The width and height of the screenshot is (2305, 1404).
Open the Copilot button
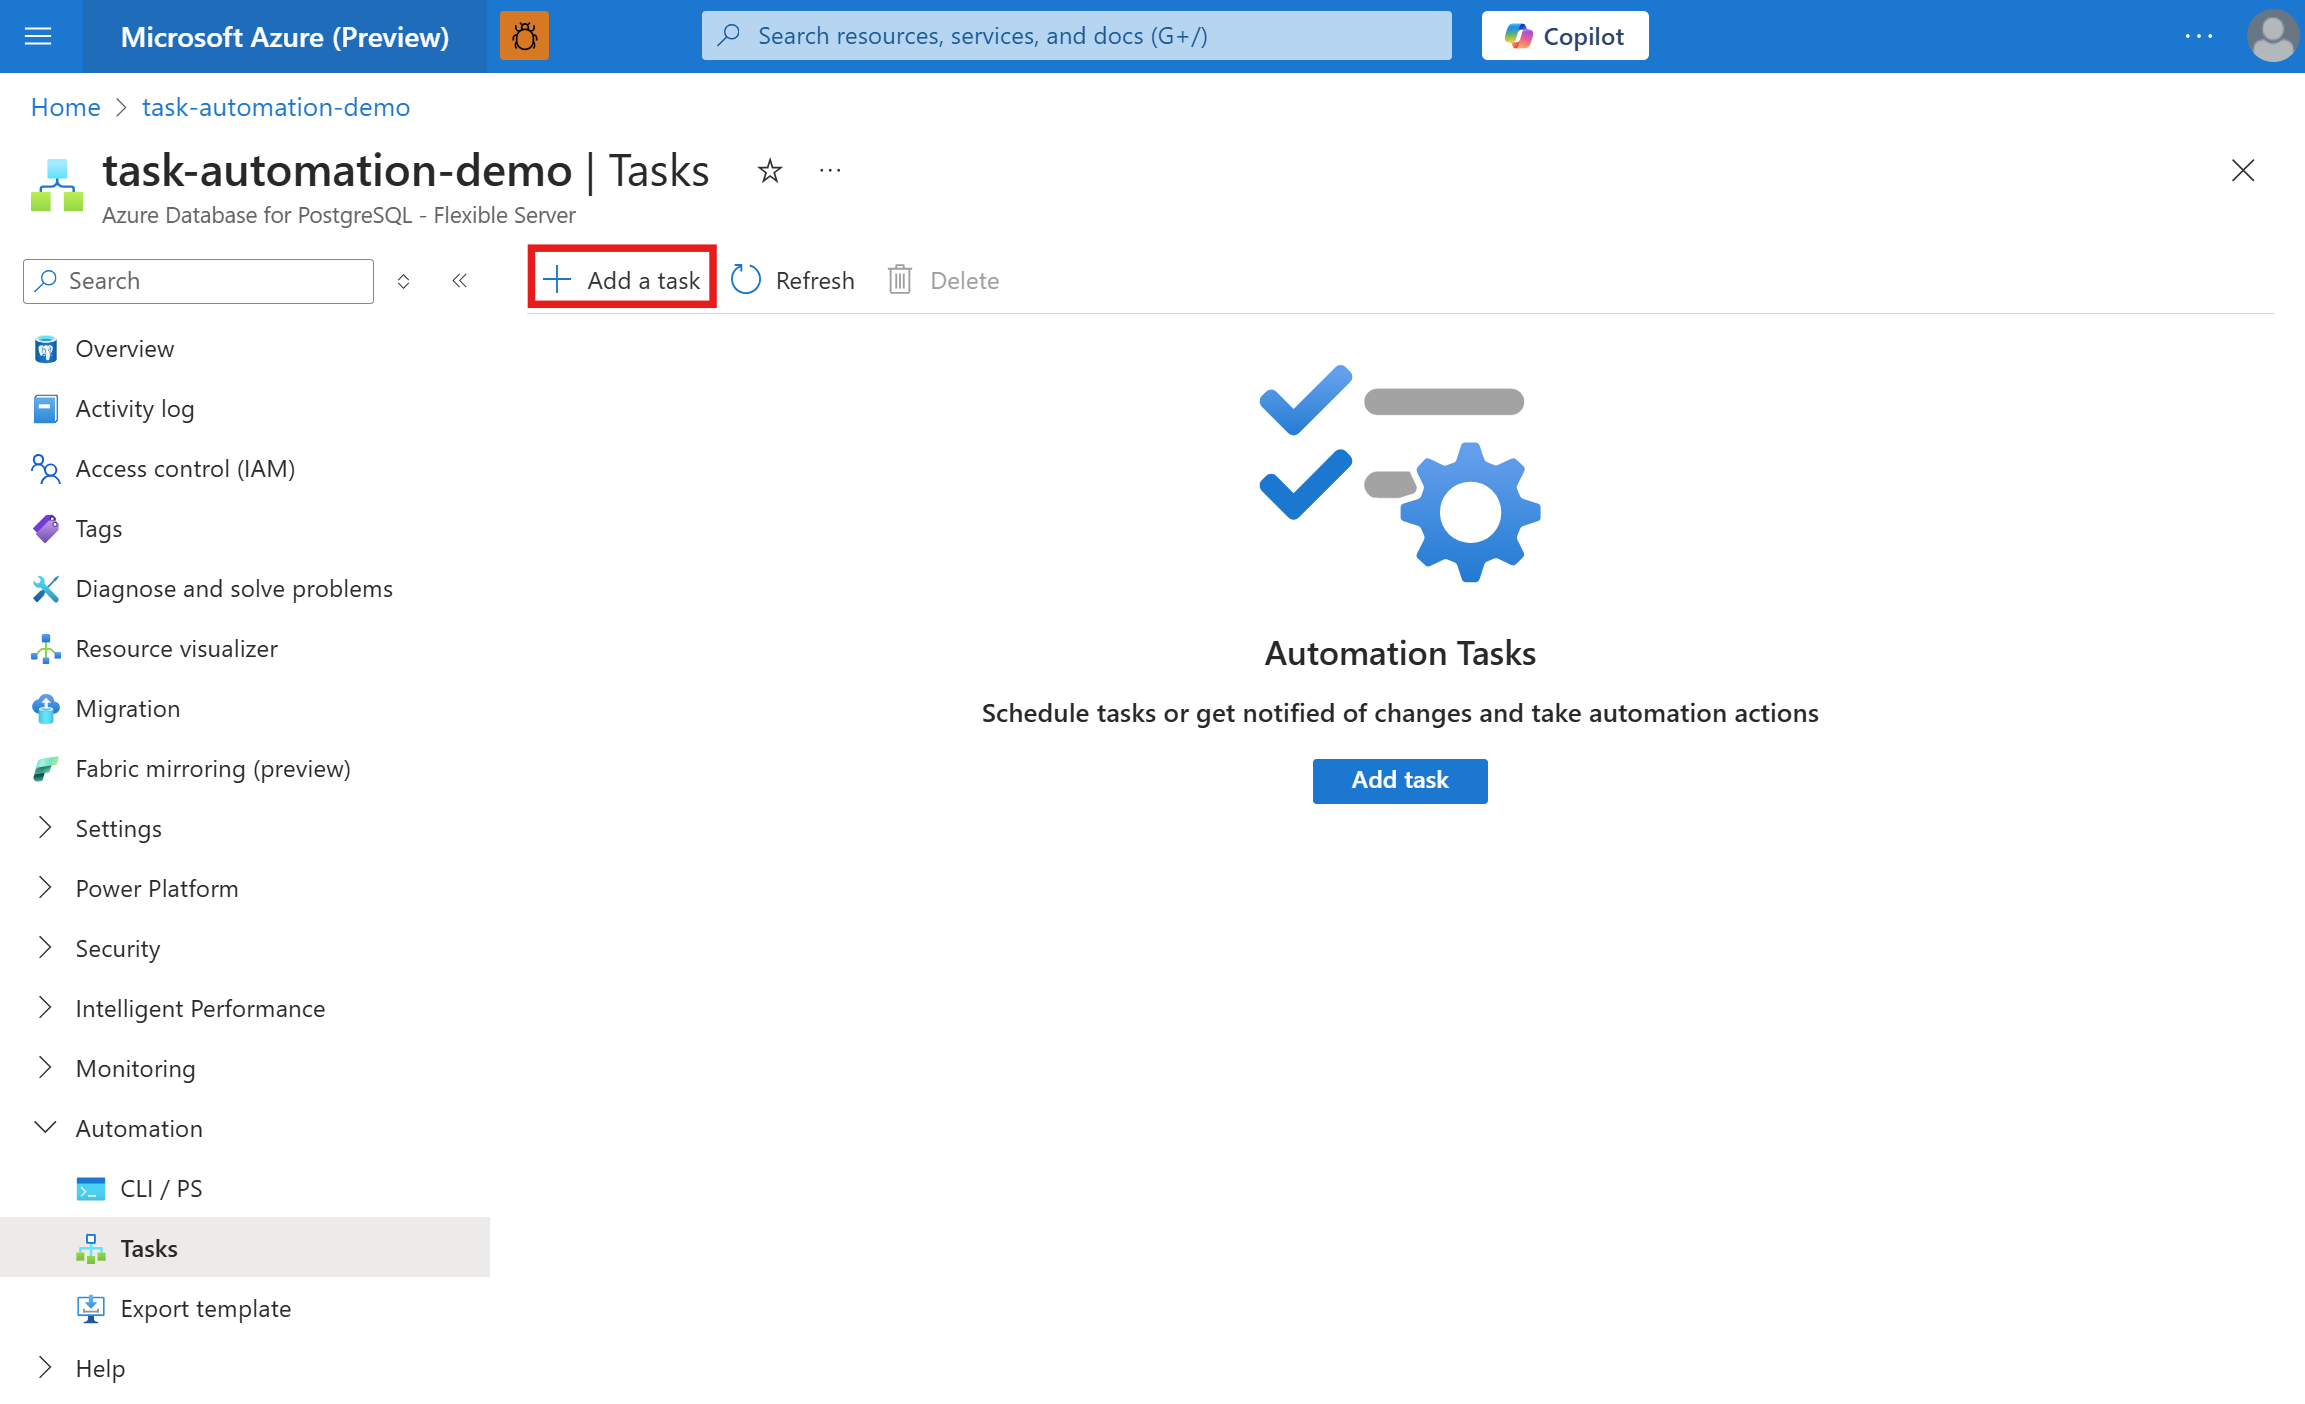(1564, 37)
